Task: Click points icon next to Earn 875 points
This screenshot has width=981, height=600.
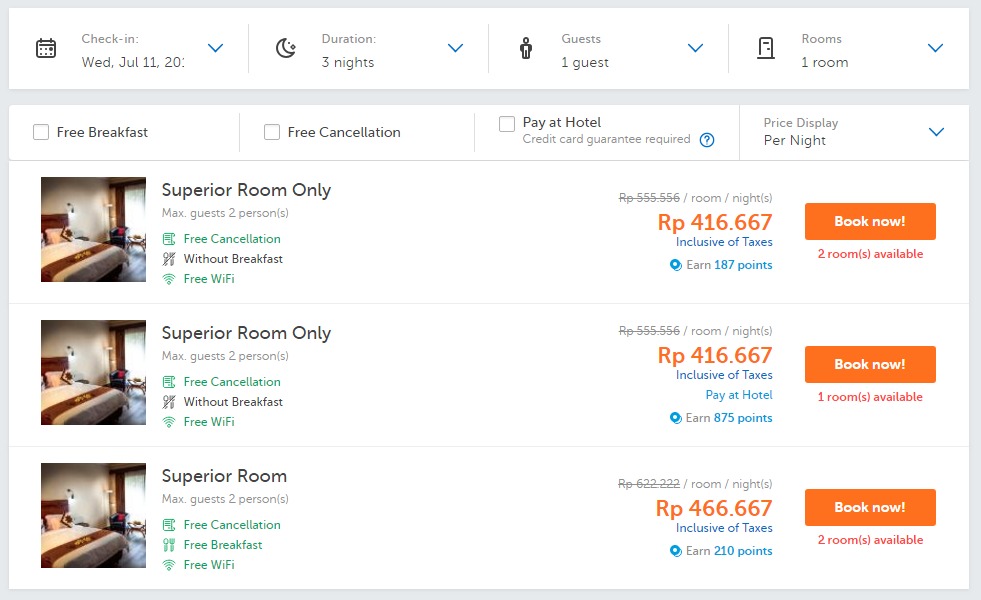Action: click(x=675, y=418)
